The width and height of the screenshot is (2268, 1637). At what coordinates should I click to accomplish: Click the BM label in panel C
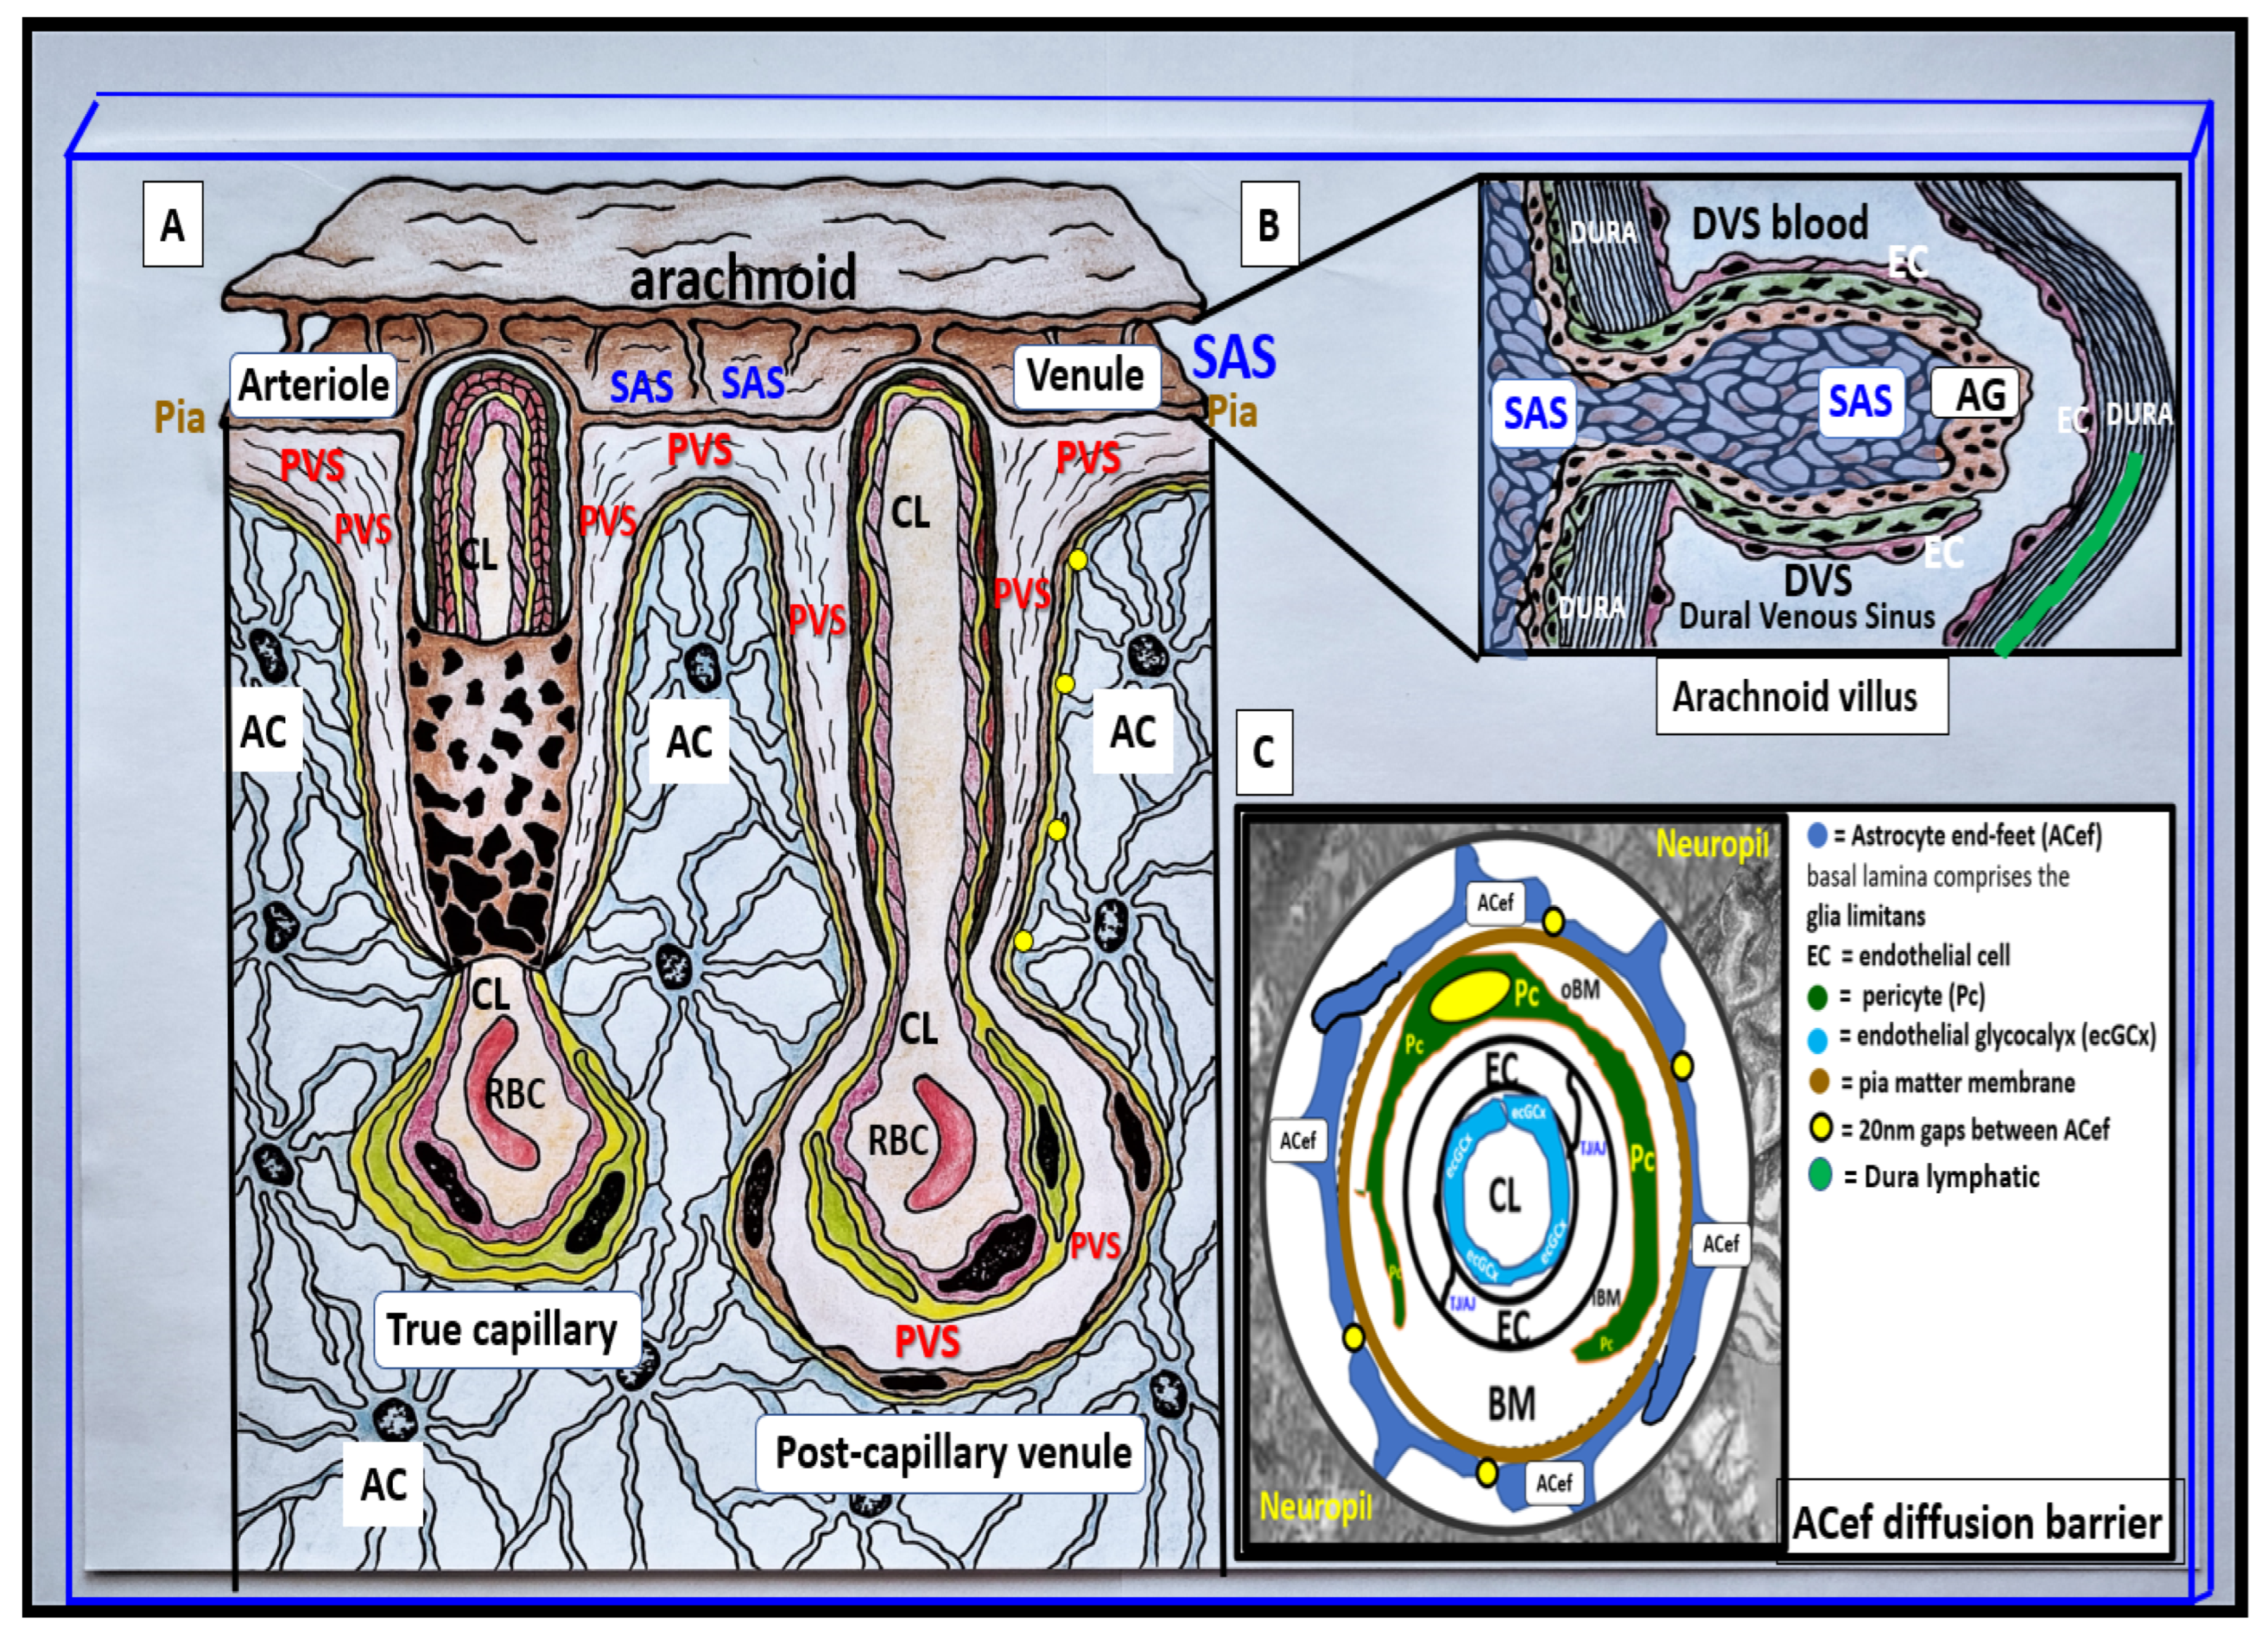coord(1511,1405)
